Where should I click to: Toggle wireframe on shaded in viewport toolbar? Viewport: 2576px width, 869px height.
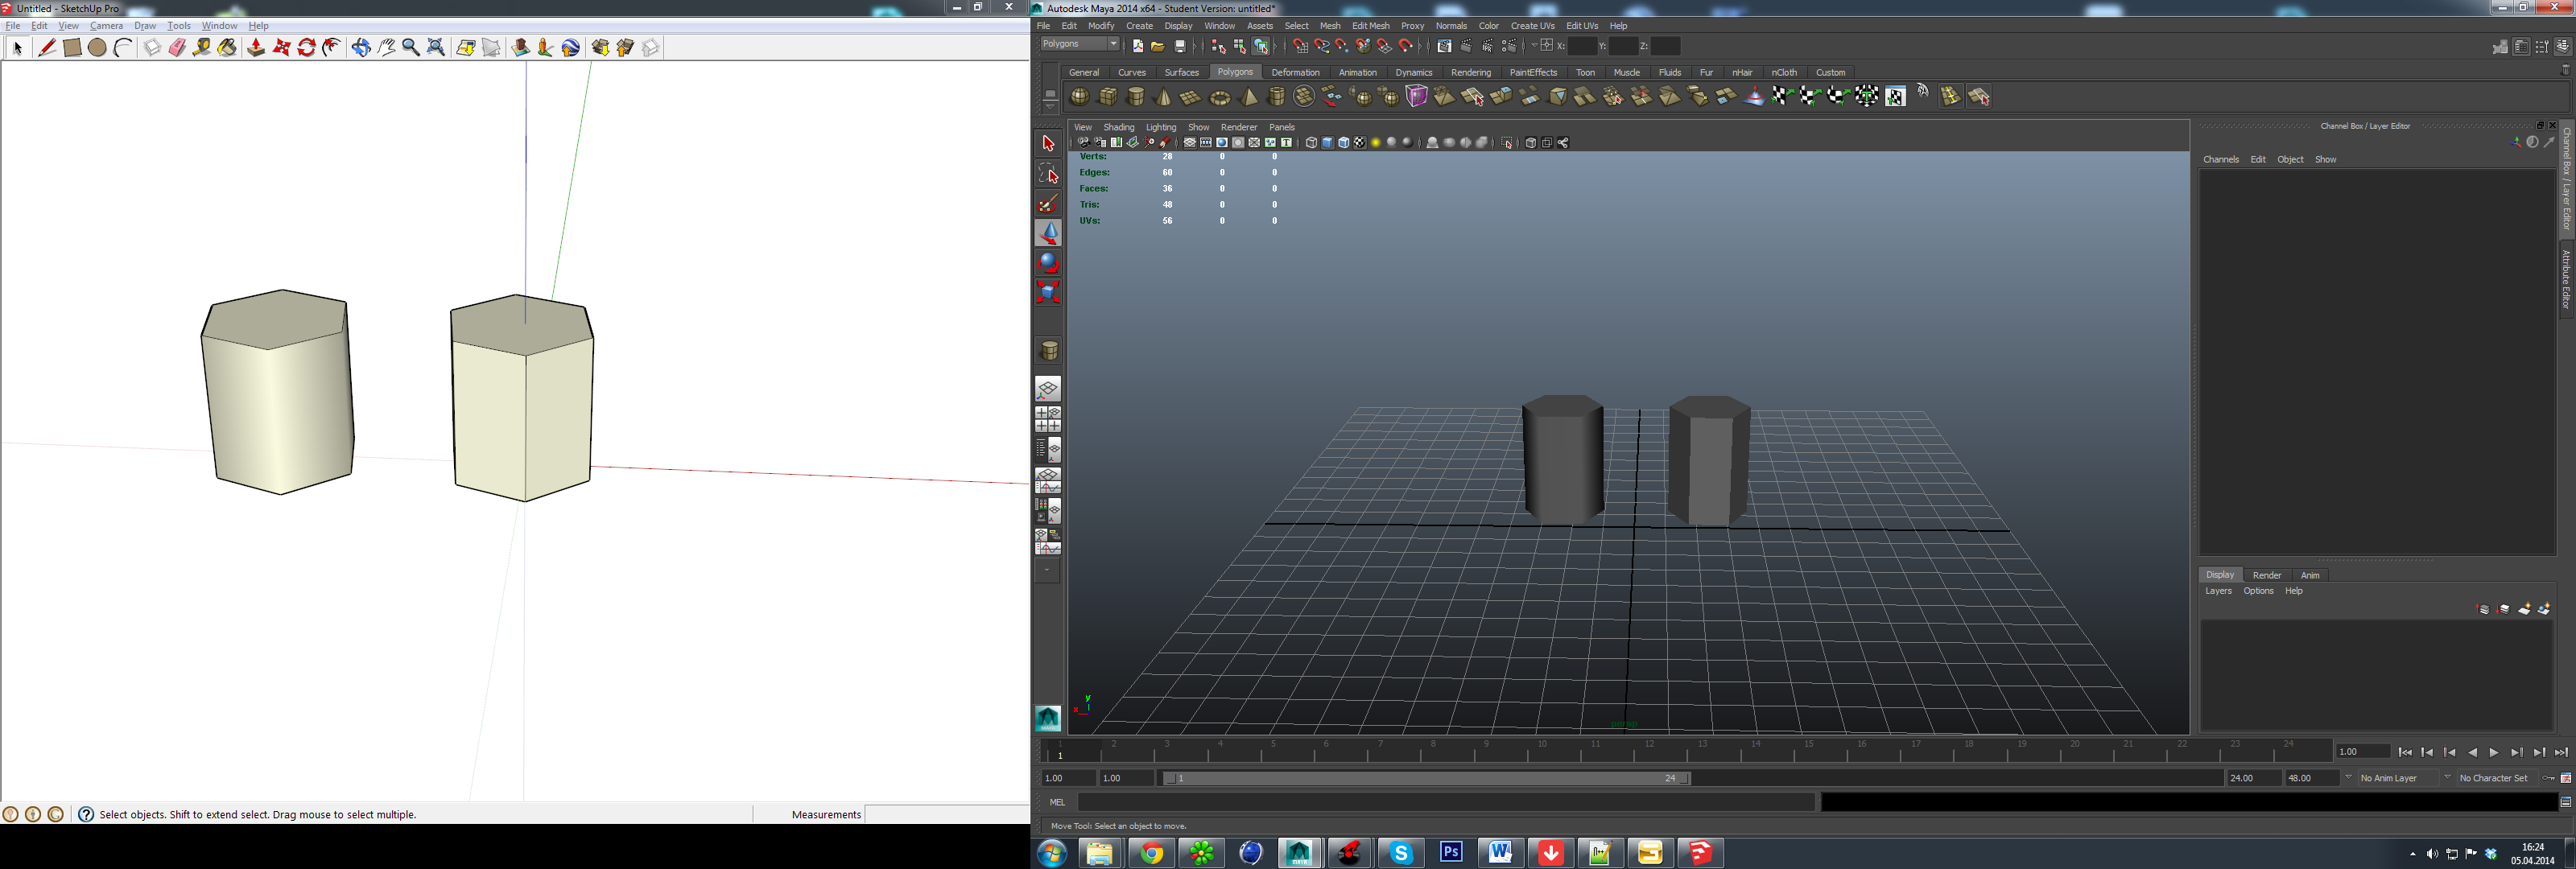click(x=1344, y=143)
